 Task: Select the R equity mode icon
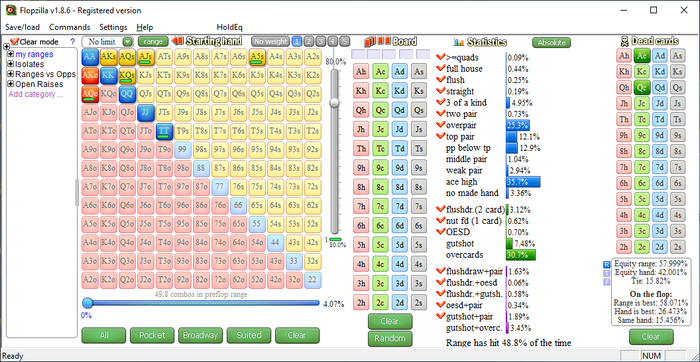pyautogui.click(x=606, y=264)
